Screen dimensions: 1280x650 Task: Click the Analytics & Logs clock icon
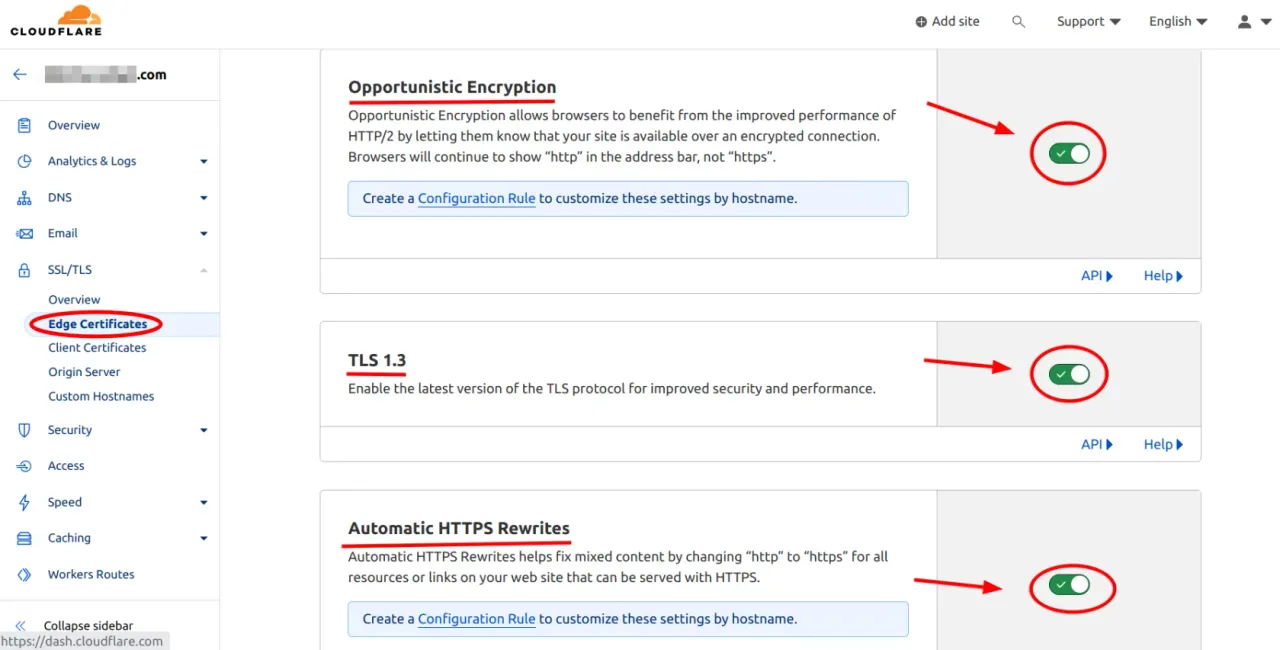point(25,161)
